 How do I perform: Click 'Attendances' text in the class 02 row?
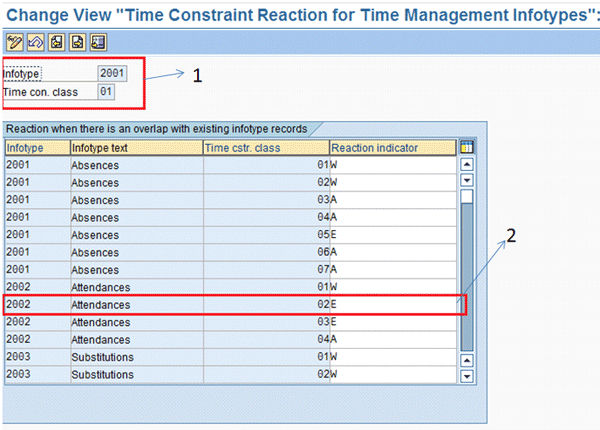(101, 305)
